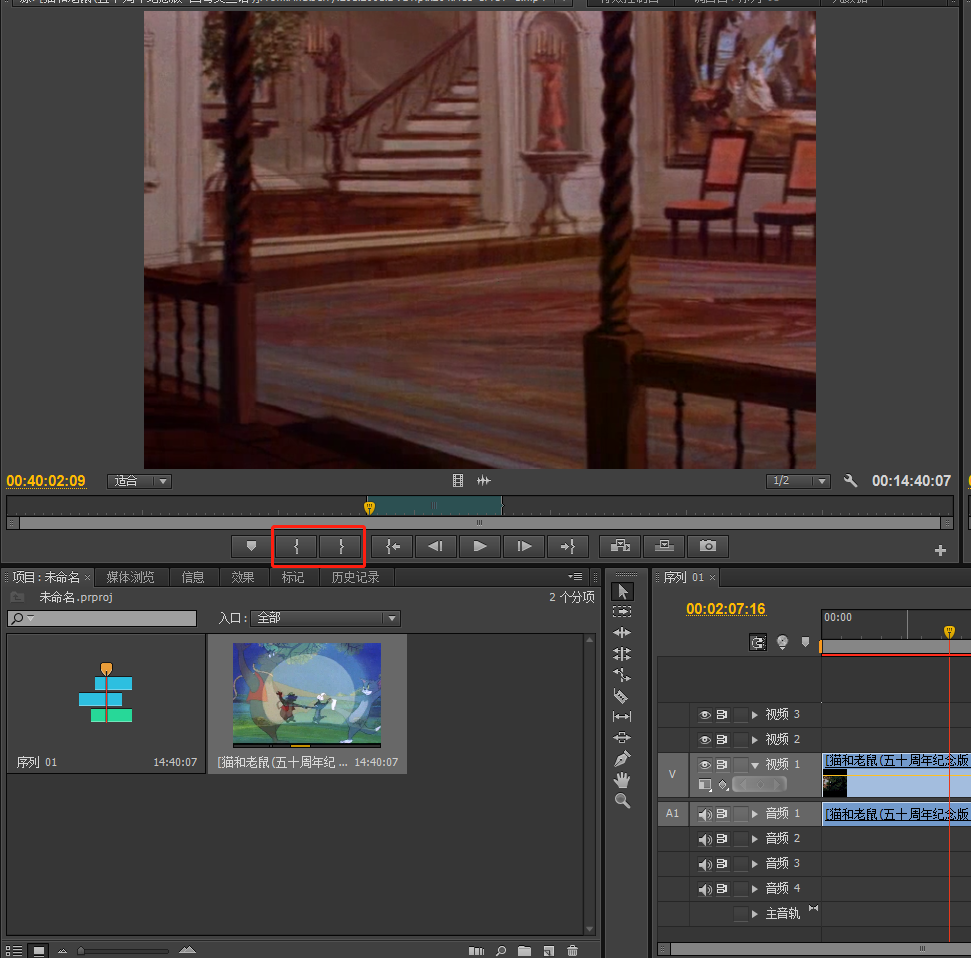Click the V source patch button
This screenshot has height=958, width=971.
point(673,774)
